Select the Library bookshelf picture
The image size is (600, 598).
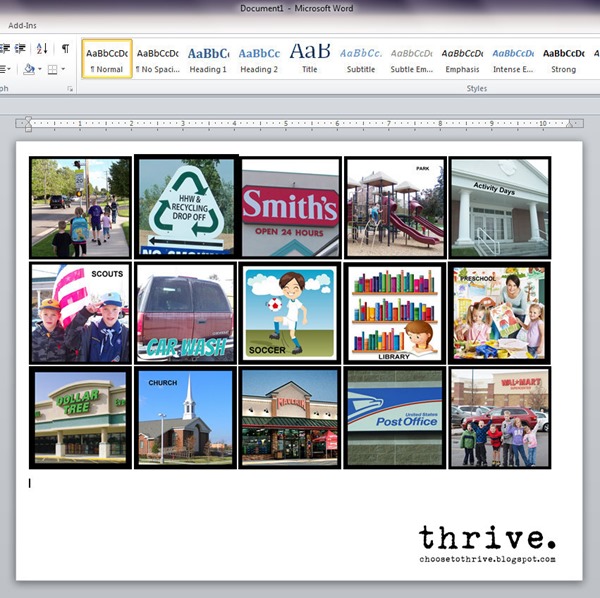click(395, 313)
